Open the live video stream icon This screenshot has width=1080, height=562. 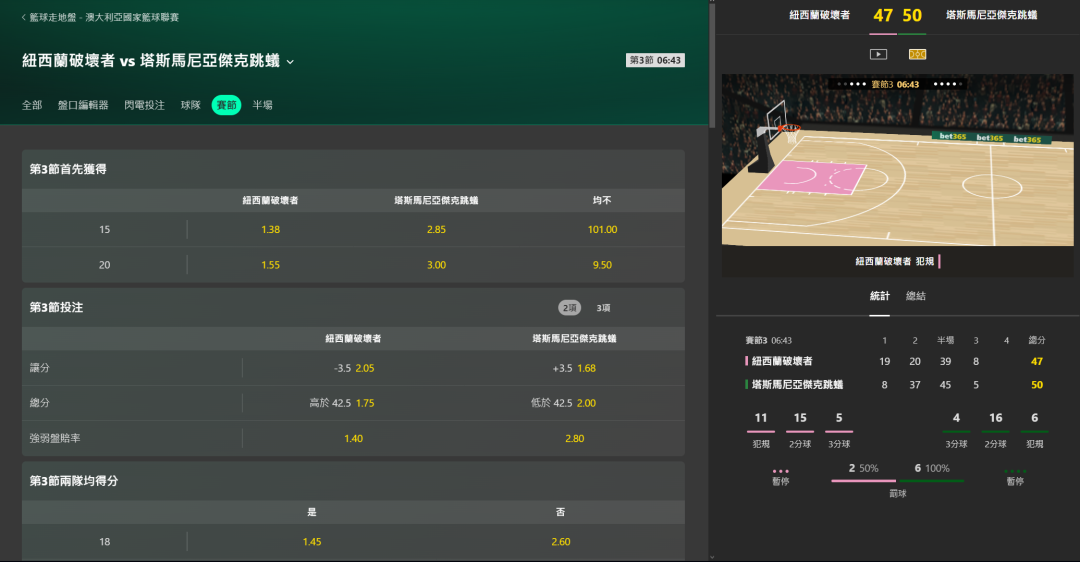pos(878,54)
